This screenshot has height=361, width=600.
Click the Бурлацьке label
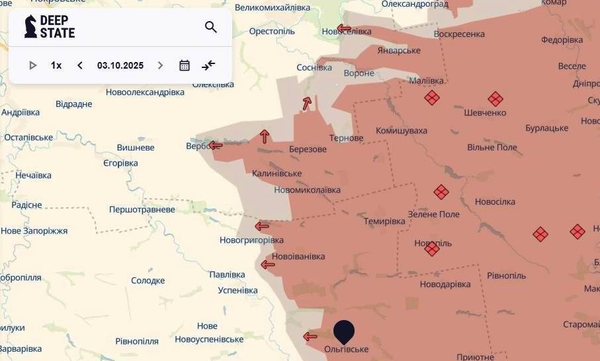547,128
